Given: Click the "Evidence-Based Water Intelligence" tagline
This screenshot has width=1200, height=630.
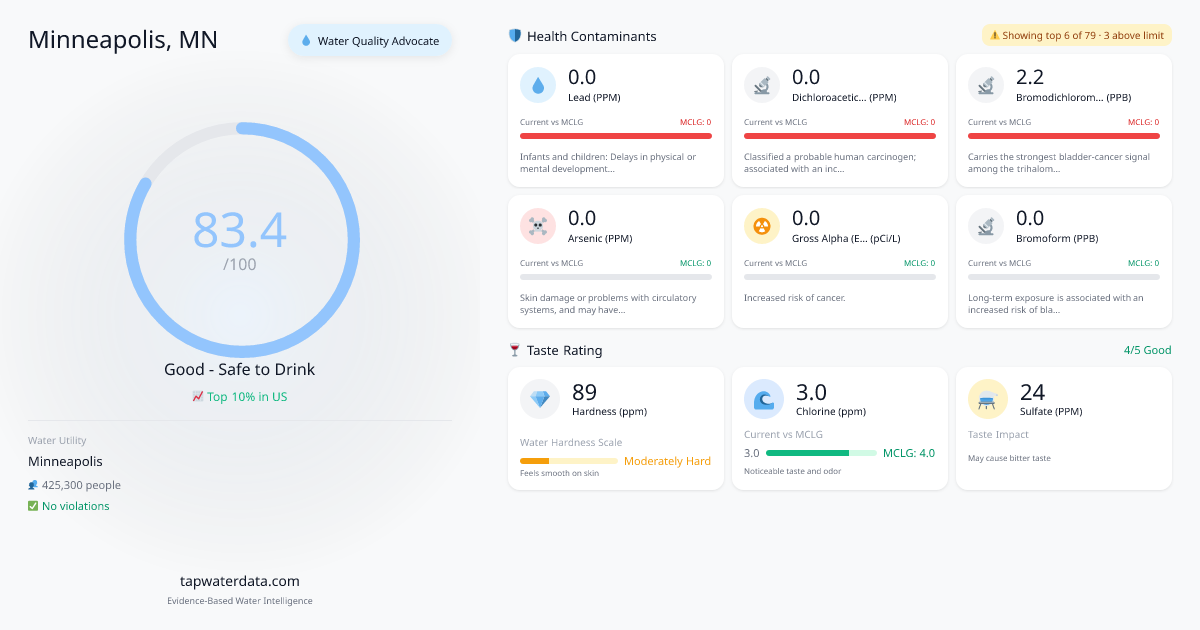Looking at the screenshot, I should [240, 601].
